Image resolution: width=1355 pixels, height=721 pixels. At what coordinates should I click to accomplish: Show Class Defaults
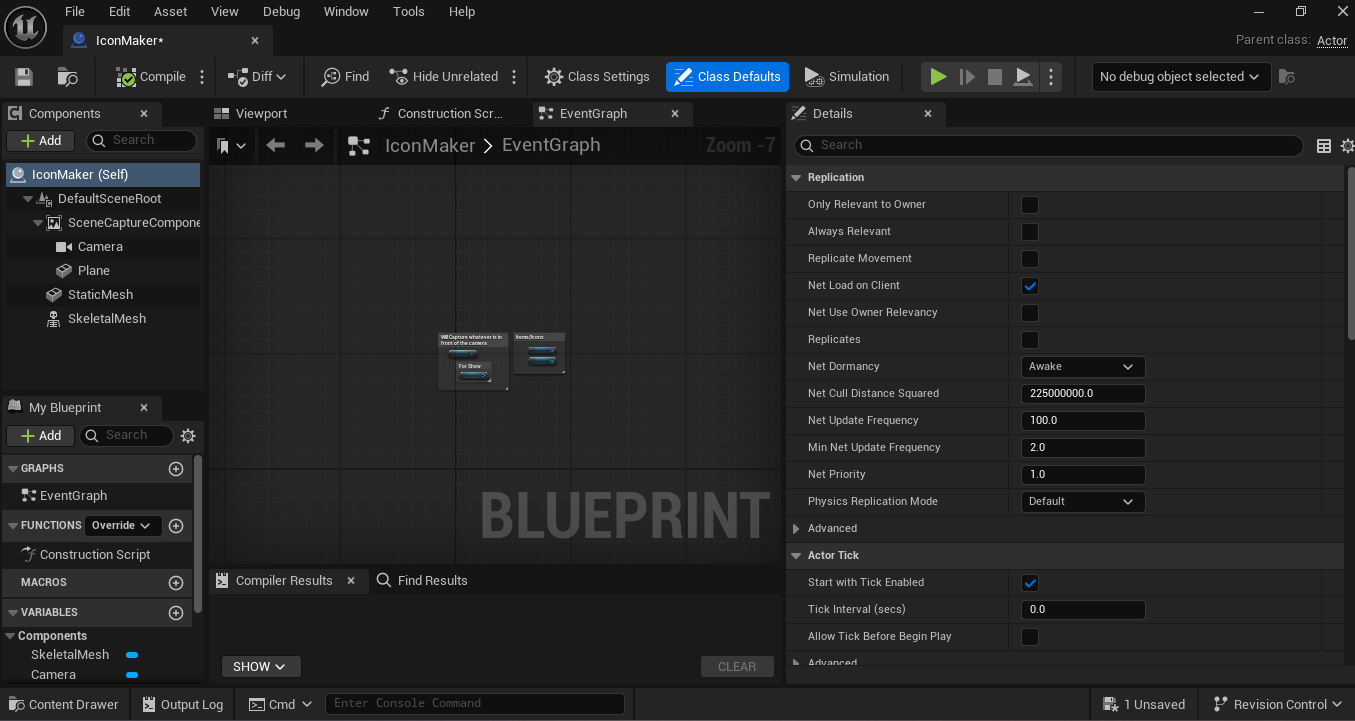[x=727, y=77]
